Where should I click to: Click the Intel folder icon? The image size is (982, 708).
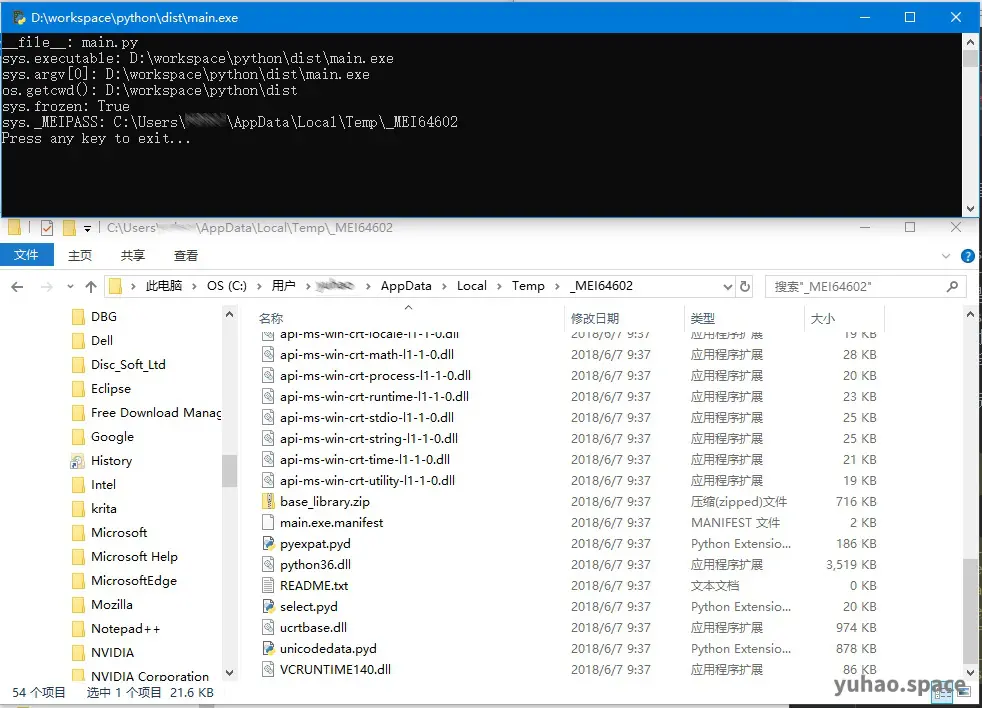(x=78, y=485)
